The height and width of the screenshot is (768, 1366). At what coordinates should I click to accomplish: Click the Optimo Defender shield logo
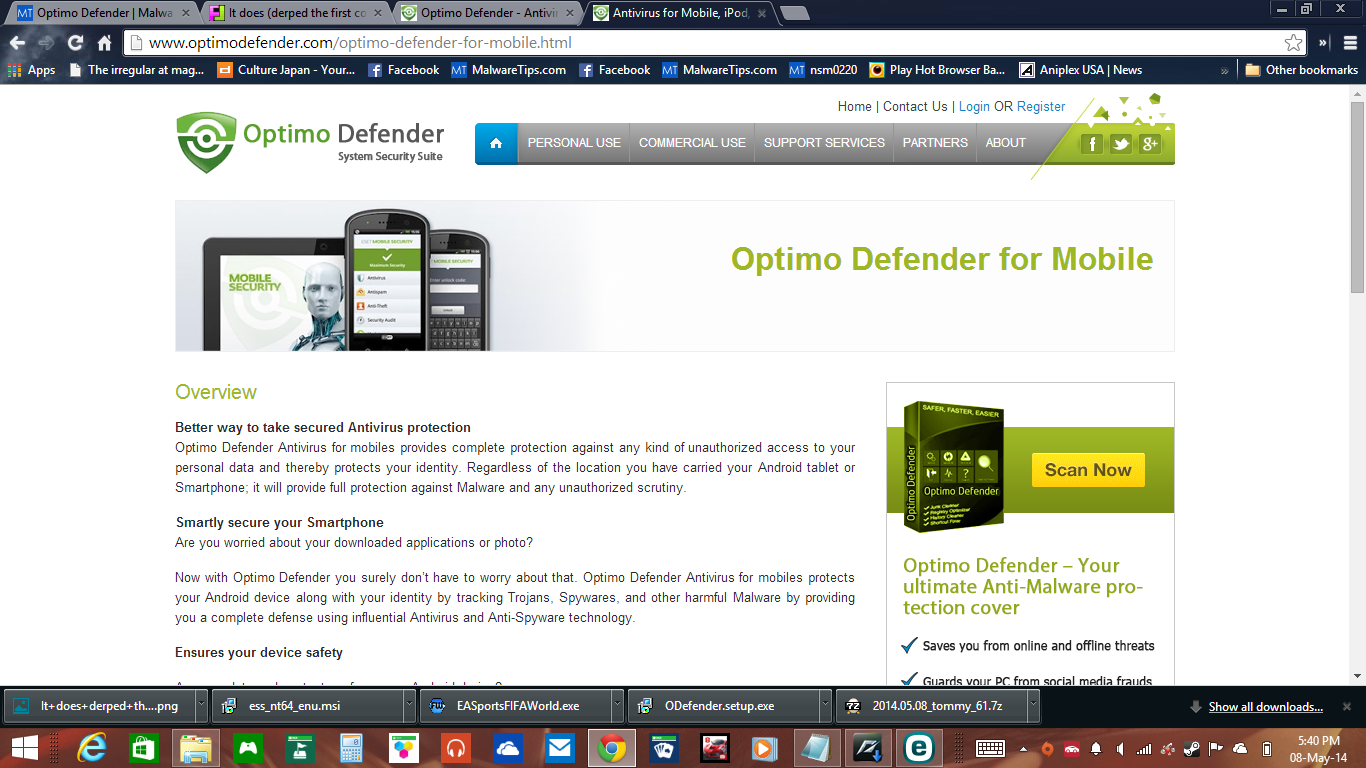(206, 142)
